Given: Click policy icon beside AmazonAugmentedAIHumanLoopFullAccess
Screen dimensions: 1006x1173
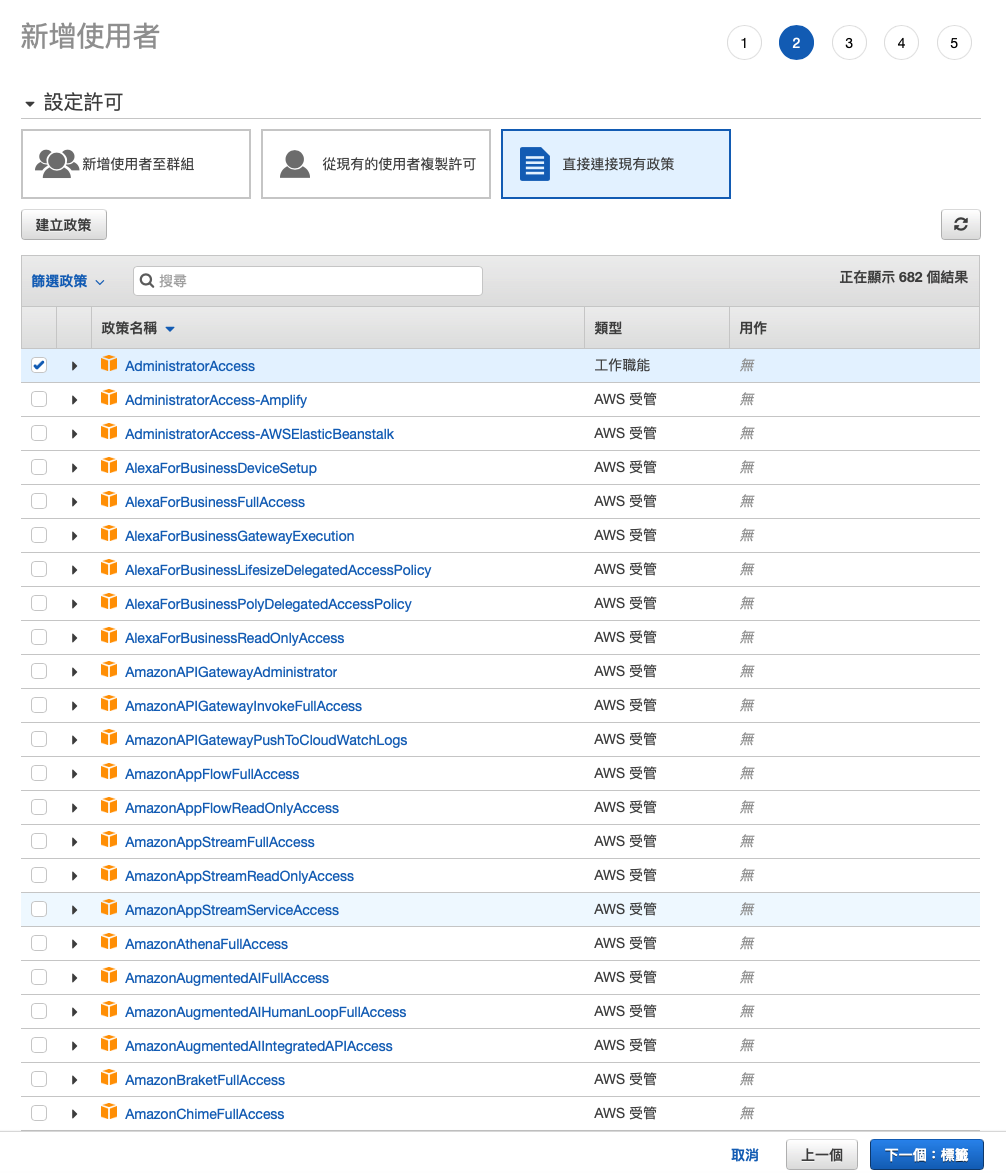Looking at the screenshot, I should [x=109, y=1010].
